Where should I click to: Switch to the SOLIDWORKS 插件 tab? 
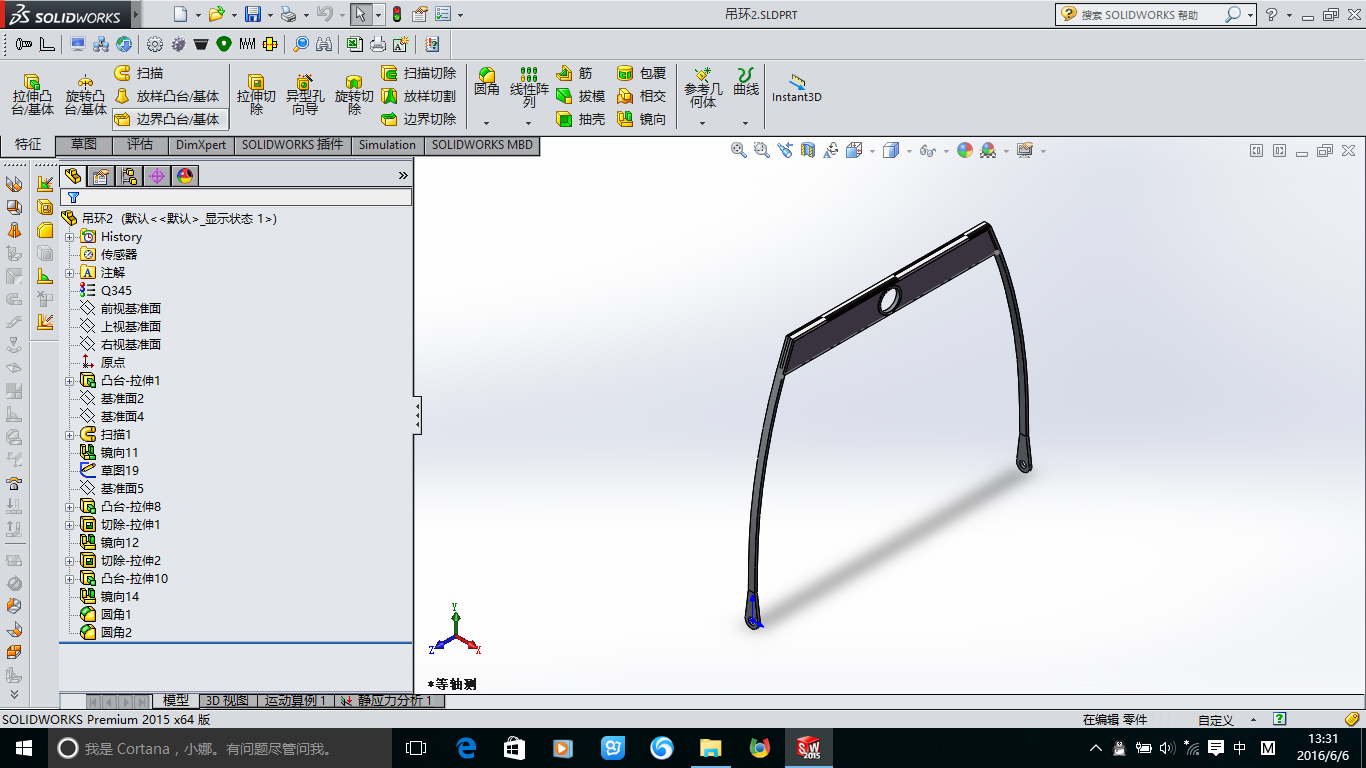point(292,145)
